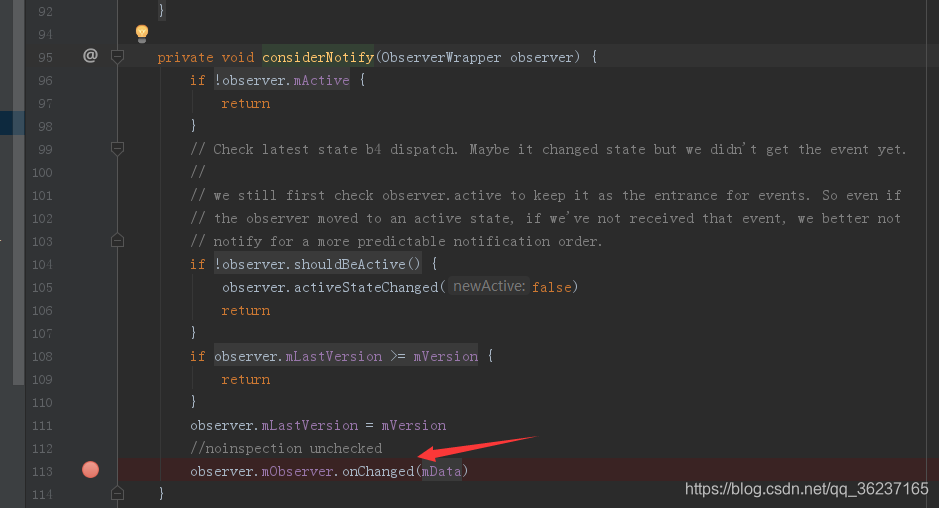Click line number 104 in gutter
The width and height of the screenshot is (939, 508).
(x=43, y=264)
